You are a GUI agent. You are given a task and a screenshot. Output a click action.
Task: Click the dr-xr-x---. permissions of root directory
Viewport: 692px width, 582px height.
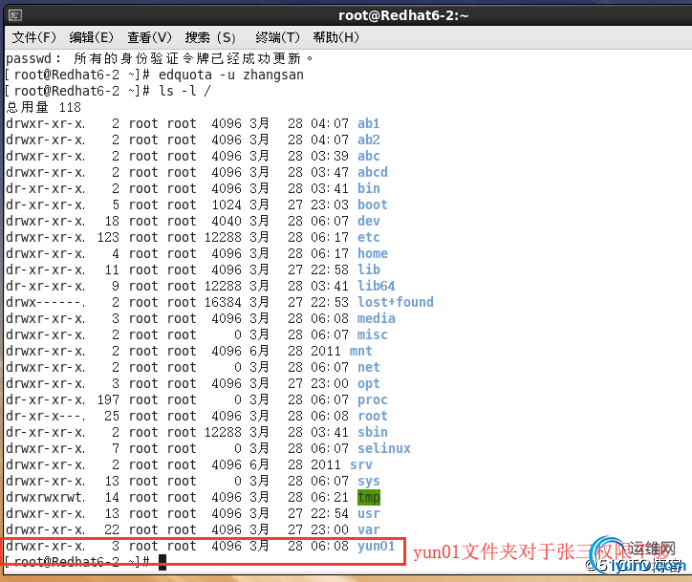coord(45,416)
